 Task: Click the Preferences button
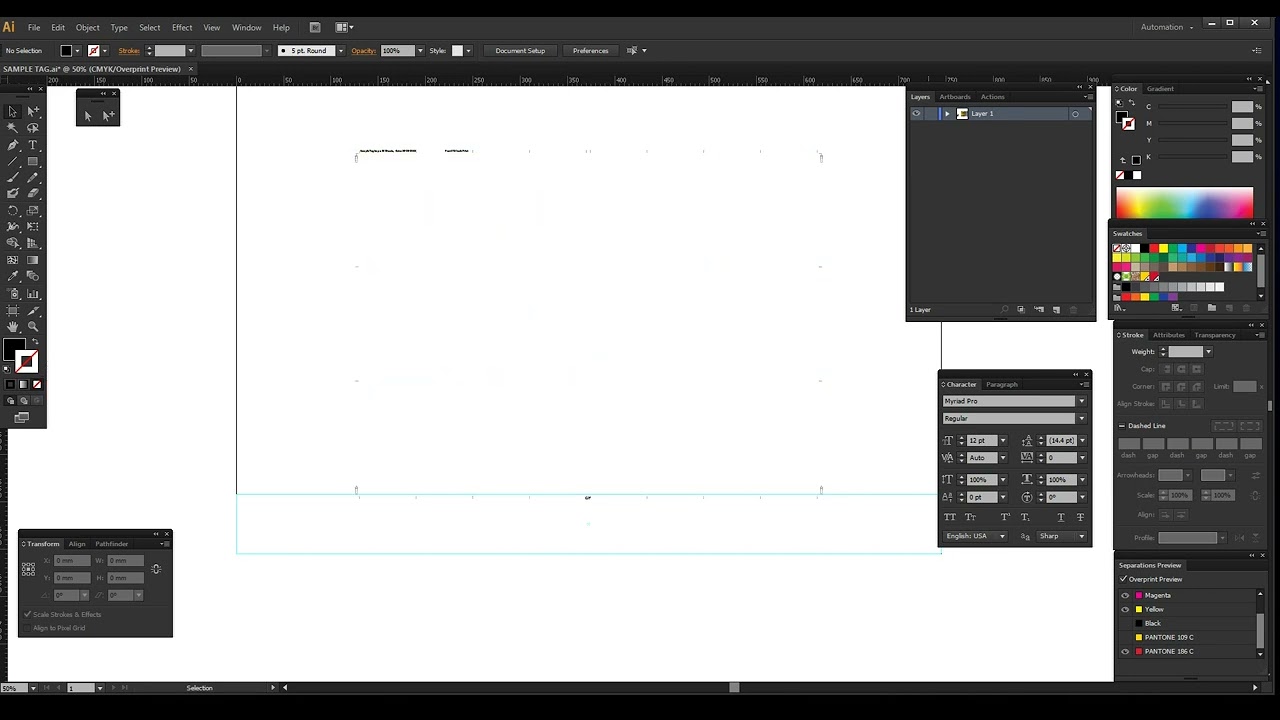point(590,51)
